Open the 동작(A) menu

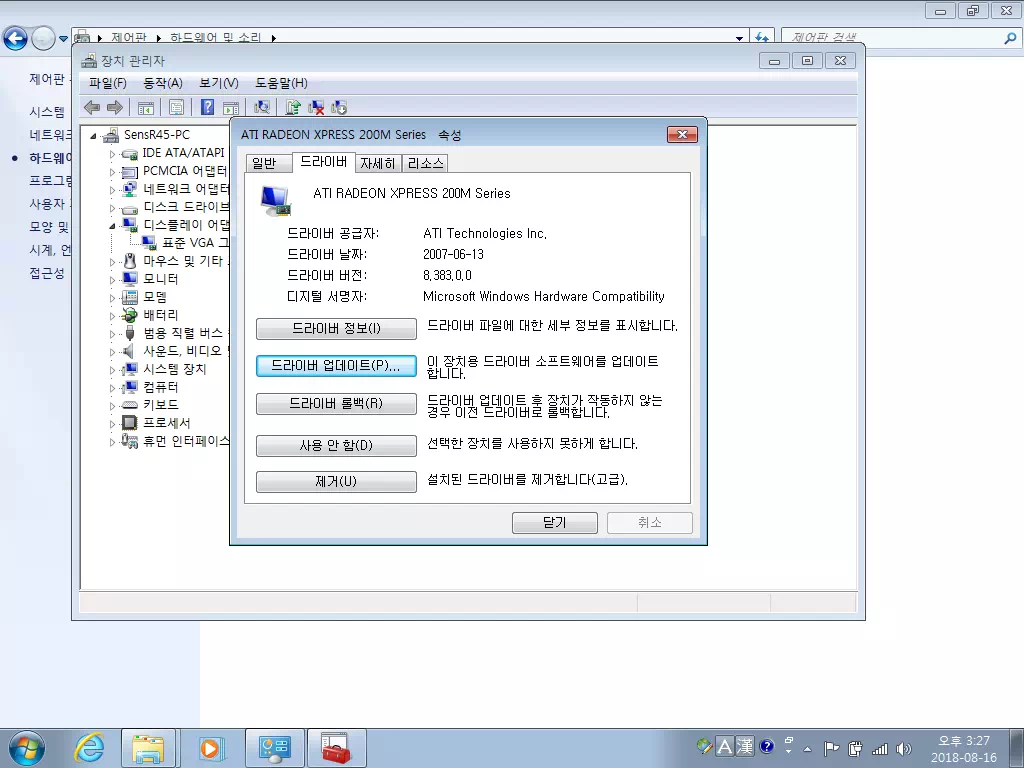[x=163, y=83]
